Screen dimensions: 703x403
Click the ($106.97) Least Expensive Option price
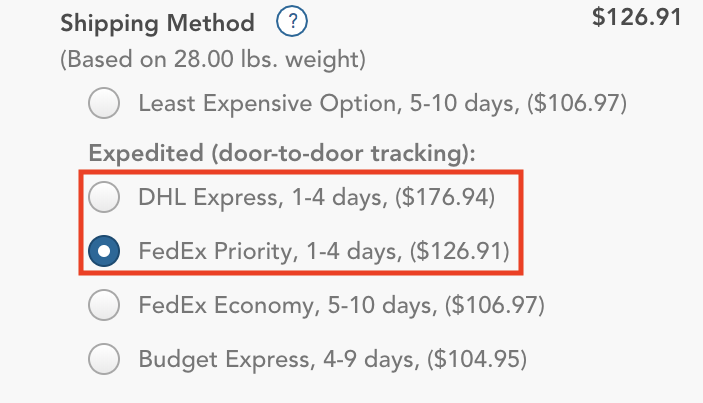[577, 104]
